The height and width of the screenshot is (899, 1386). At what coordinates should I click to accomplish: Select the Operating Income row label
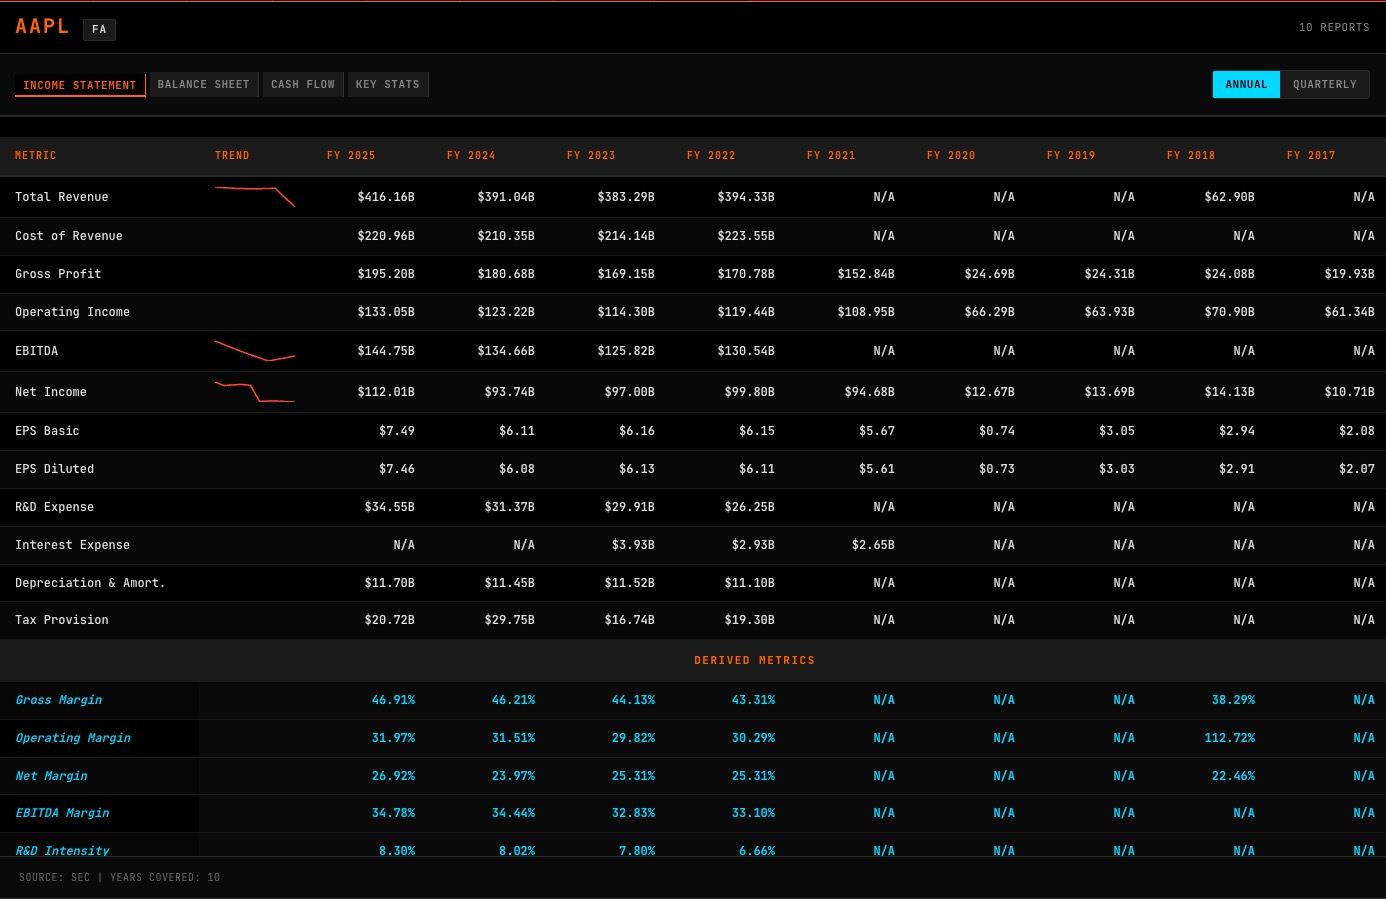pos(72,312)
